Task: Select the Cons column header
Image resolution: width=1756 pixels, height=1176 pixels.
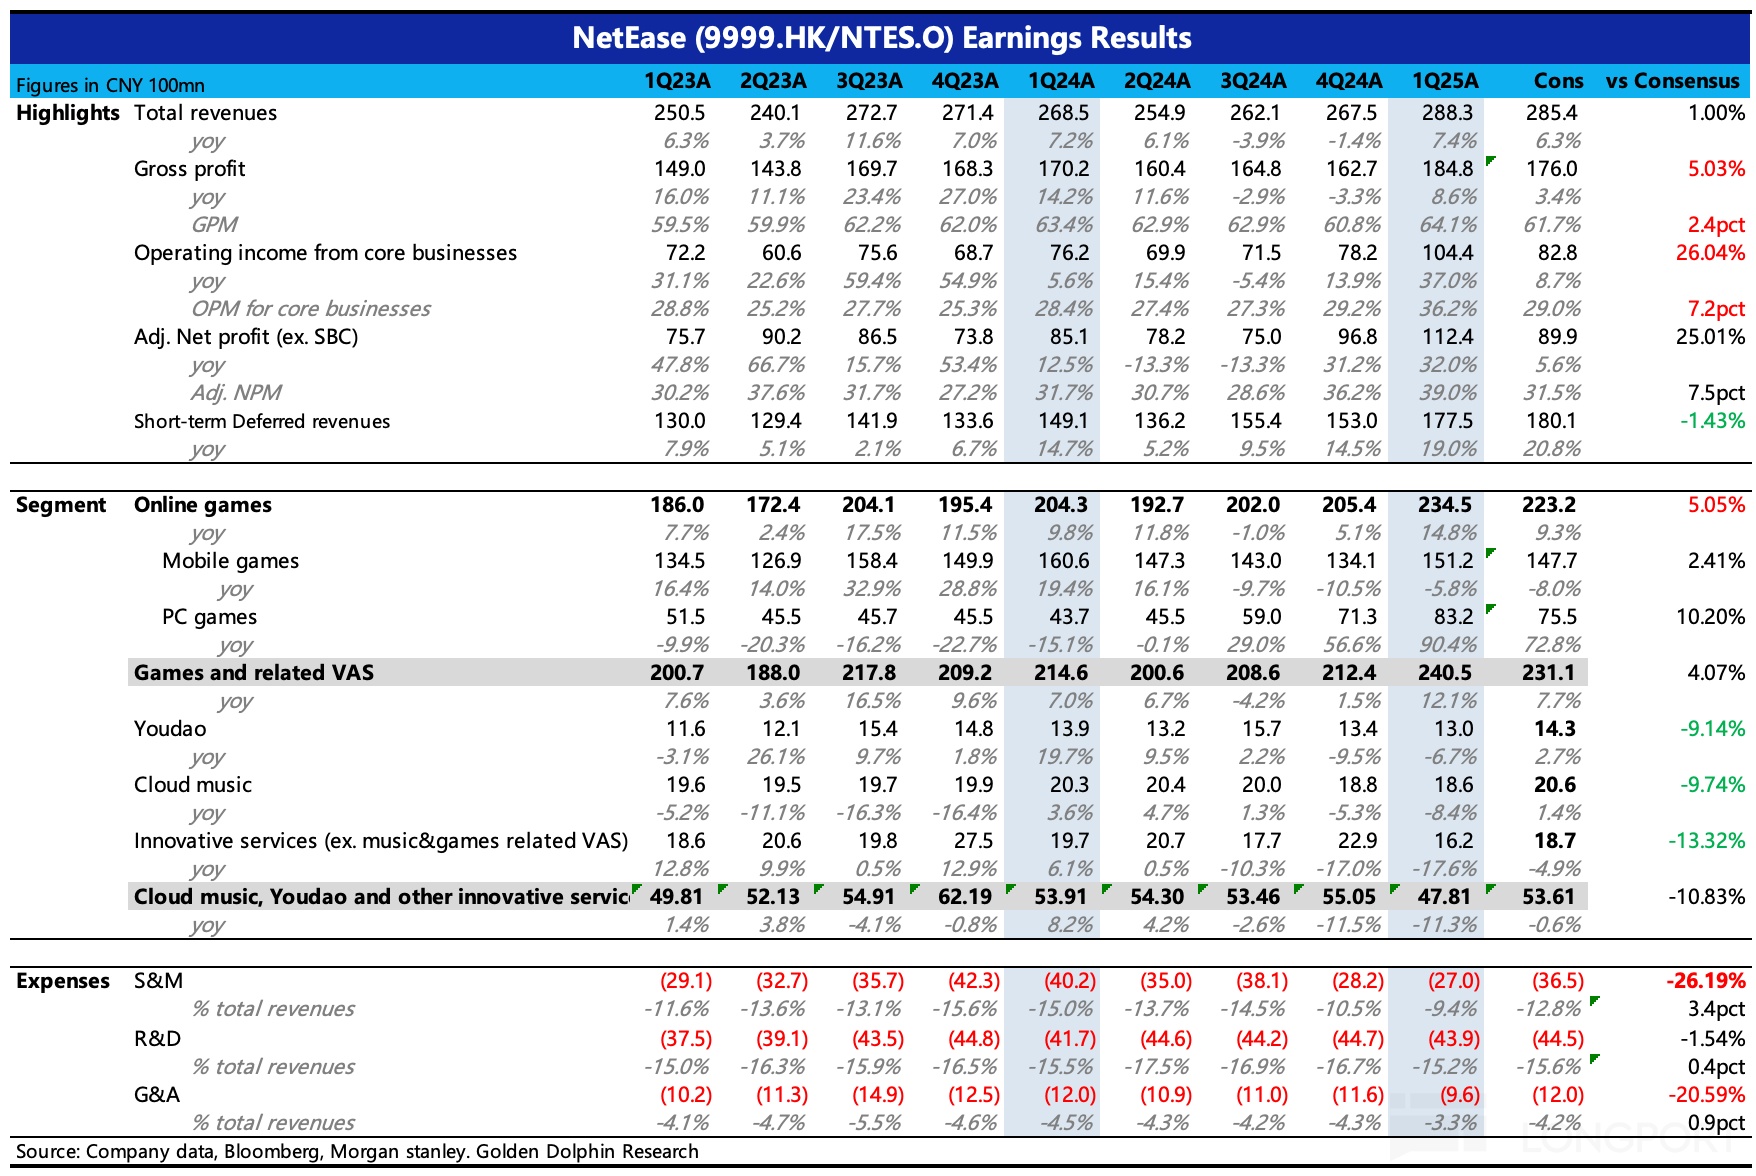Action: tap(1559, 81)
